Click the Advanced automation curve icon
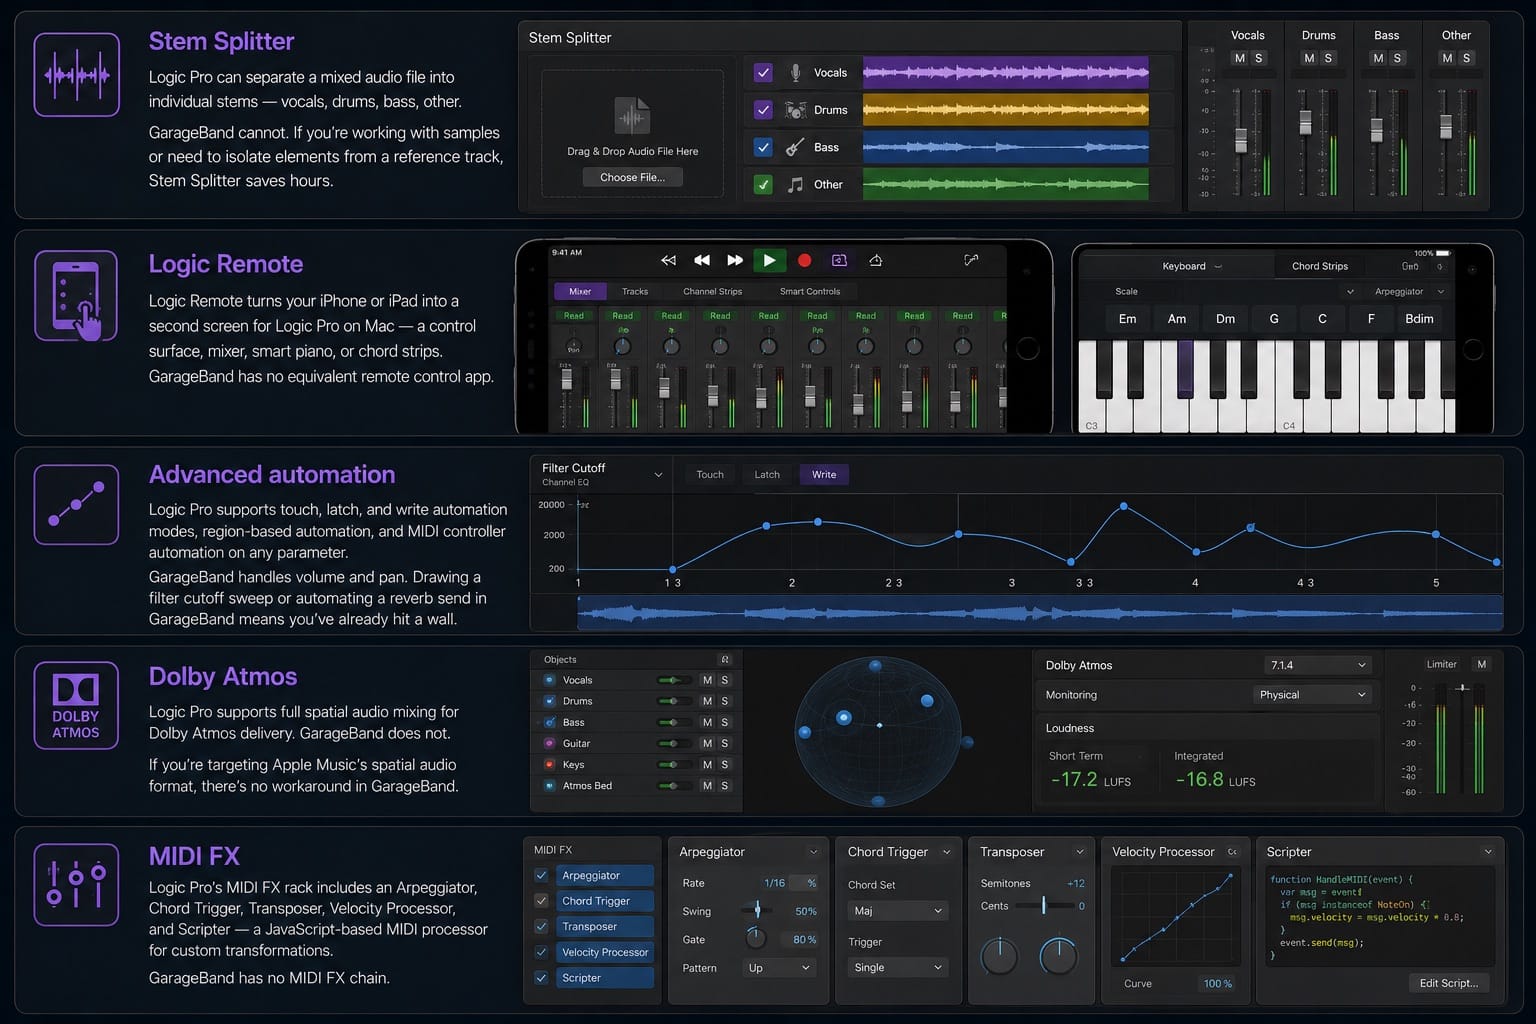The image size is (1536, 1024). pyautogui.click(x=77, y=504)
